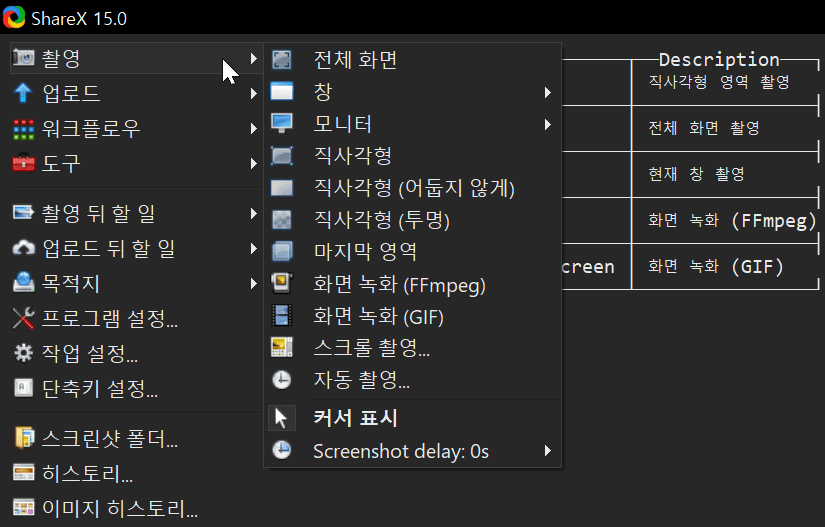Click the fullscreen icon beside 전체 화면
The width and height of the screenshot is (825, 527).
click(281, 59)
